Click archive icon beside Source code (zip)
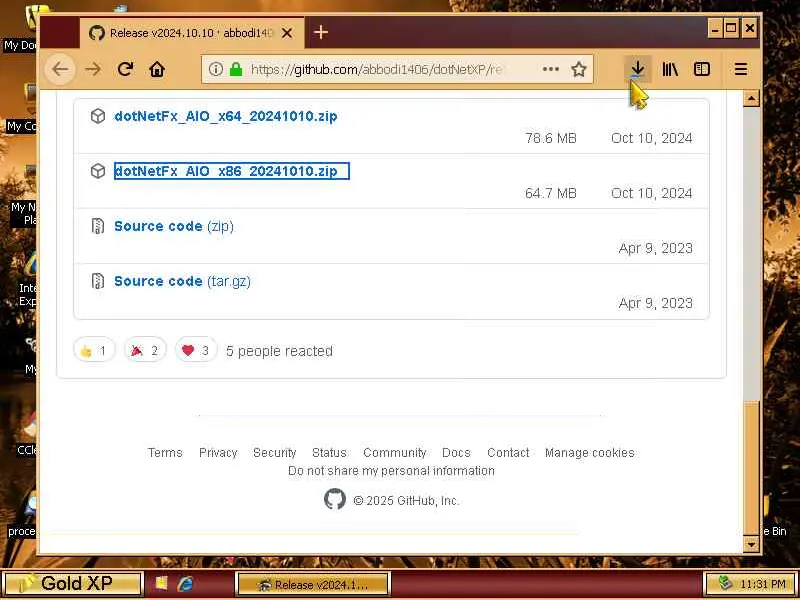Screen dimensions: 800x600 pyautogui.click(x=97, y=226)
